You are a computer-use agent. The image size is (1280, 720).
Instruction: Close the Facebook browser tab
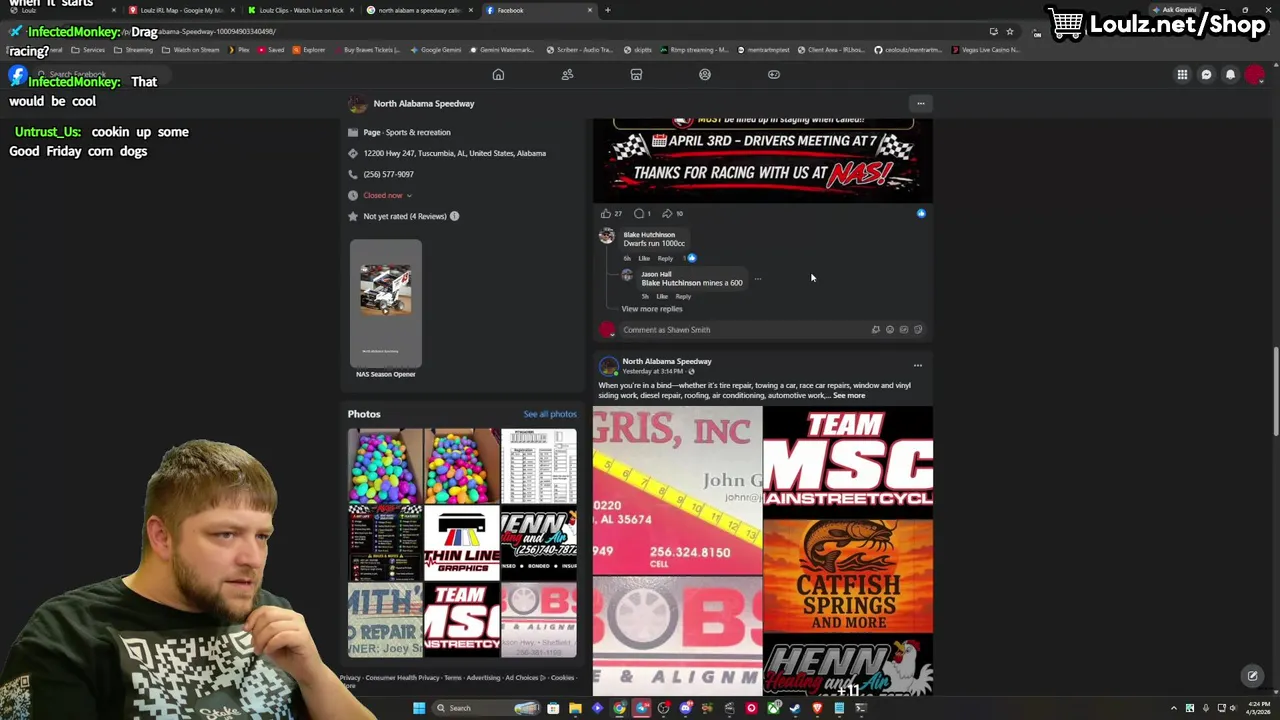[589, 10]
